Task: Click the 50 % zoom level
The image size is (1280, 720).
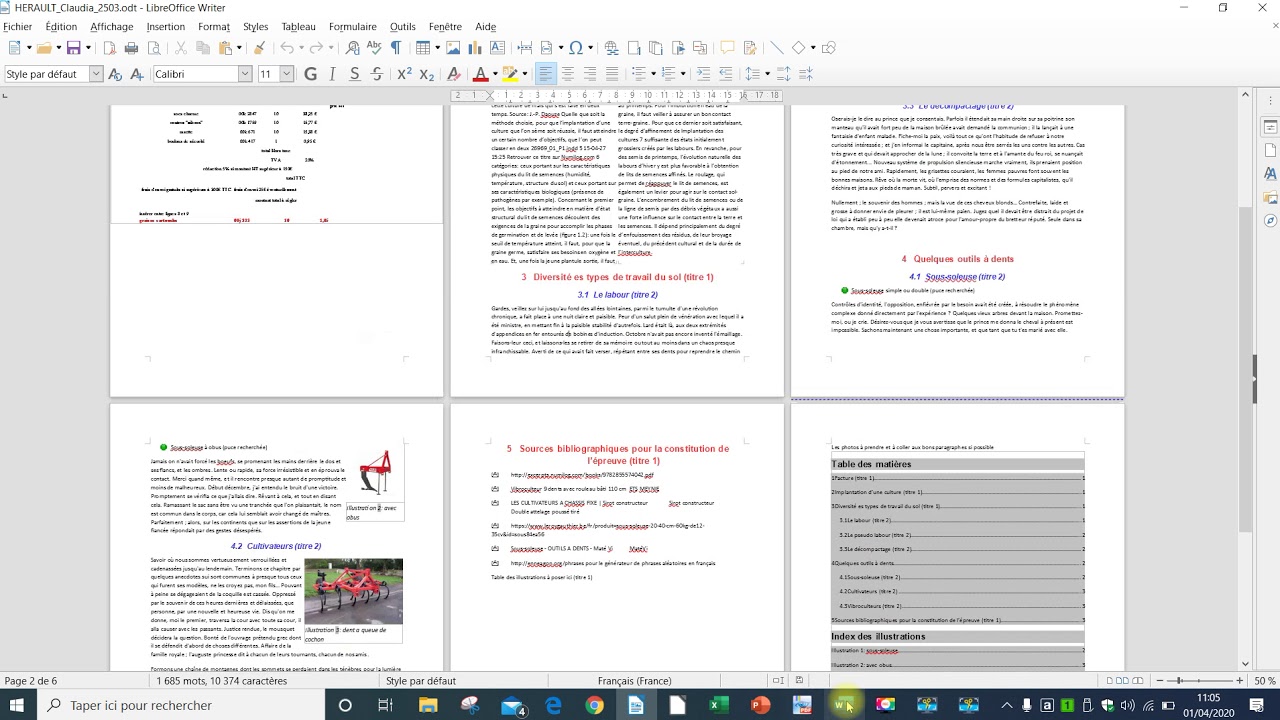Action: coord(1264,681)
